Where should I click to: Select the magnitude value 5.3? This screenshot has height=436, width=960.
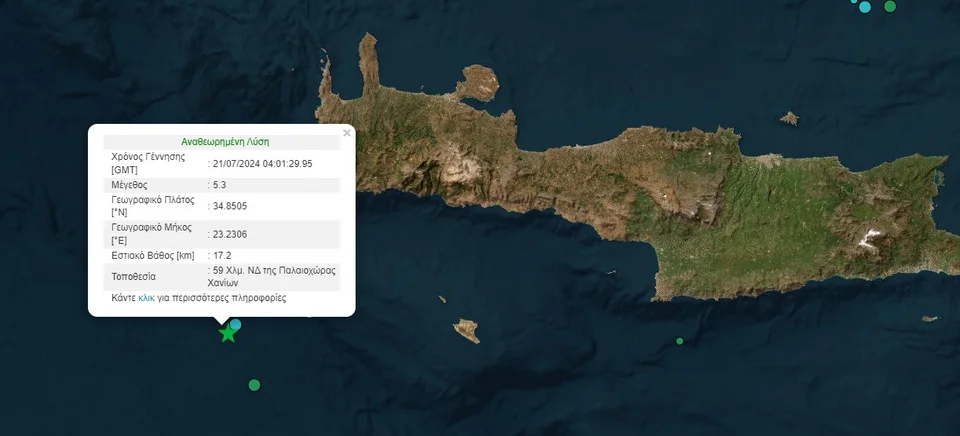pos(222,184)
